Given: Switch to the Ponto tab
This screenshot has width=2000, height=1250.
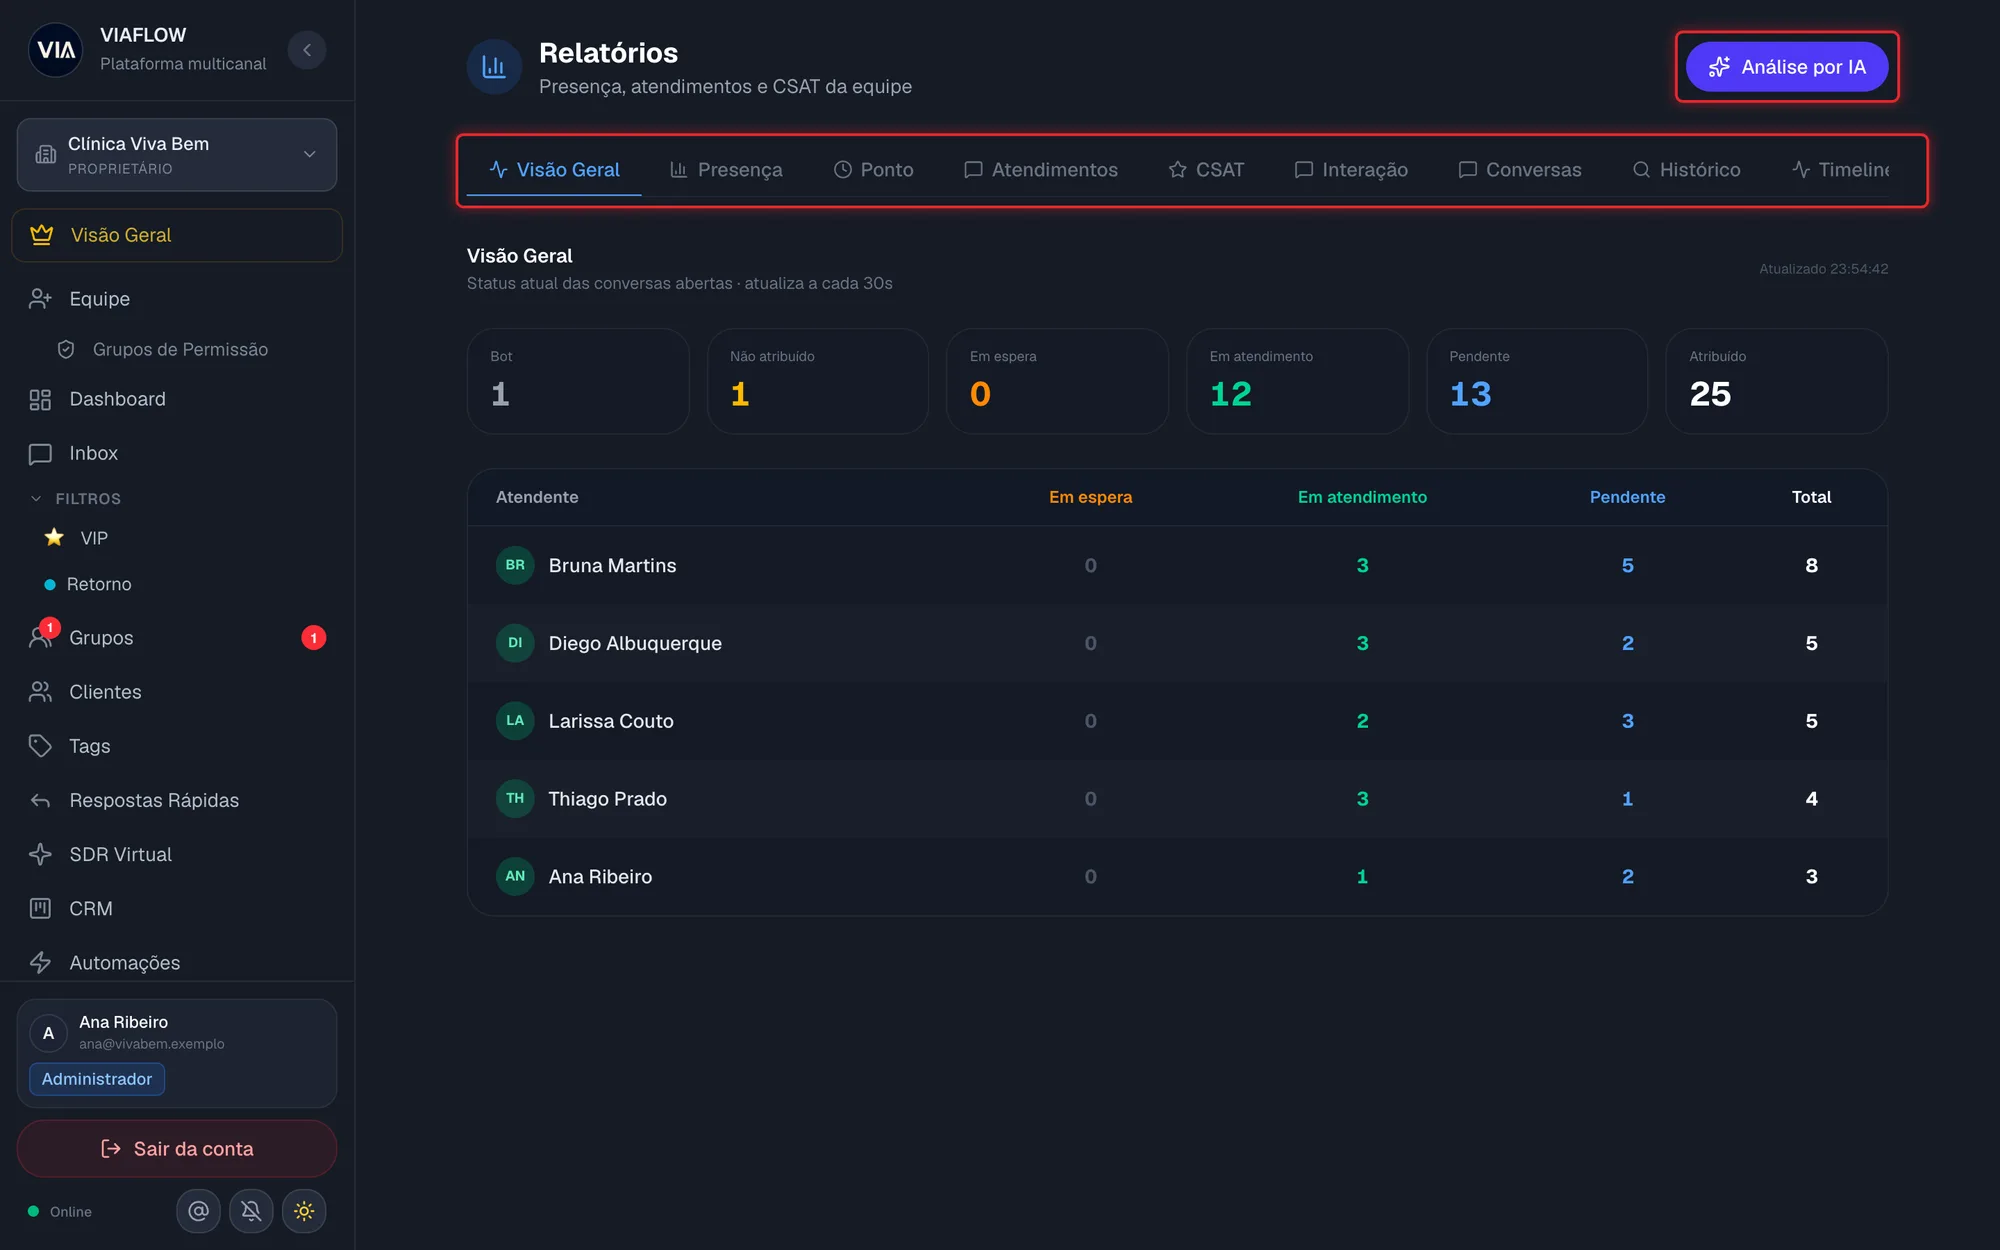Looking at the screenshot, I should pos(874,170).
